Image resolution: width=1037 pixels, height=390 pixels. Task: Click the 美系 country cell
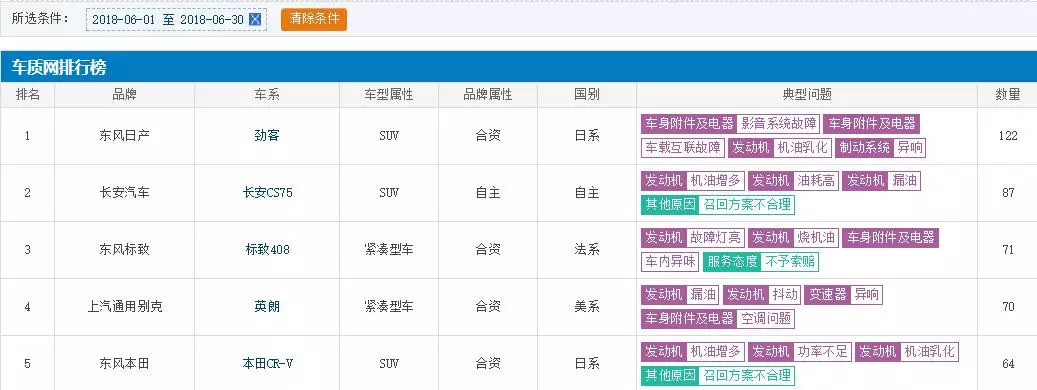(587, 307)
